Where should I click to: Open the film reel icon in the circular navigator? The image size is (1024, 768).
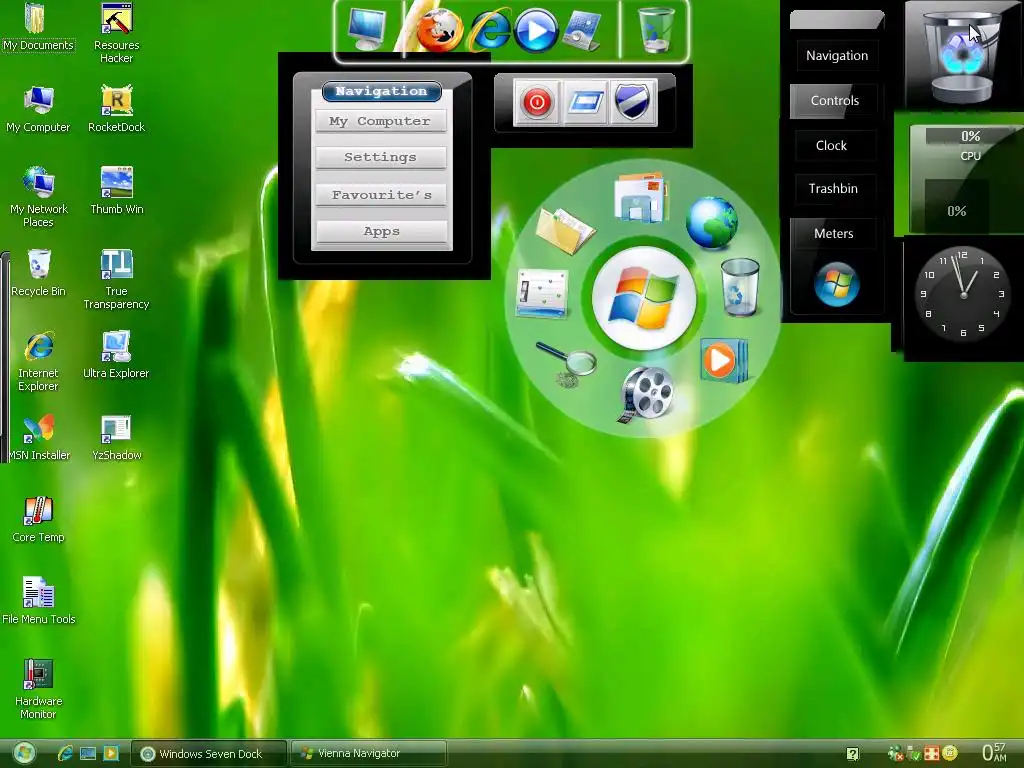[x=646, y=394]
